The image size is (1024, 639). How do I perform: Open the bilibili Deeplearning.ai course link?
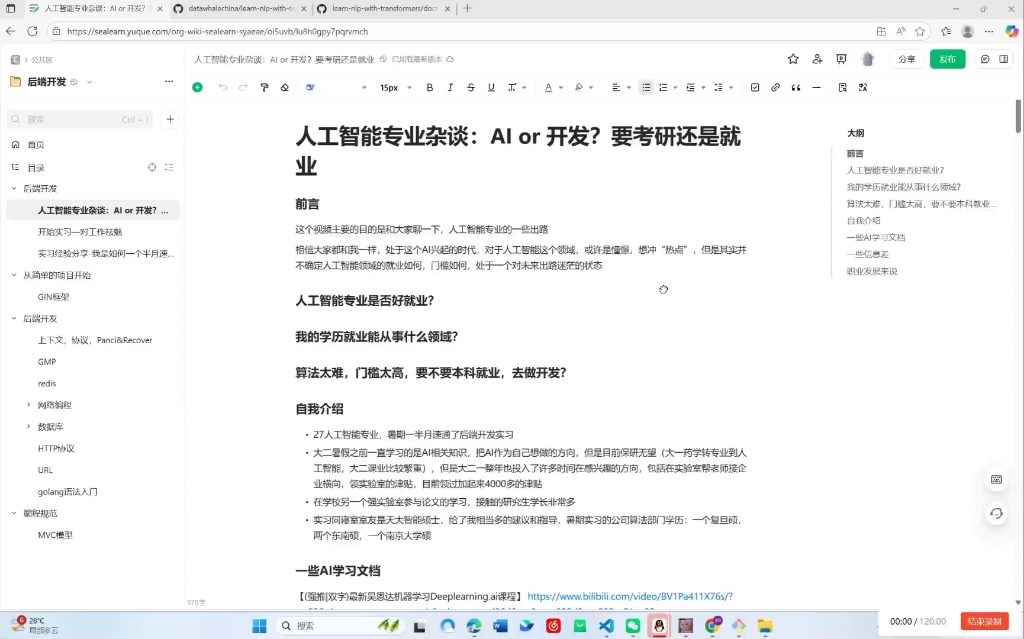pos(630,597)
